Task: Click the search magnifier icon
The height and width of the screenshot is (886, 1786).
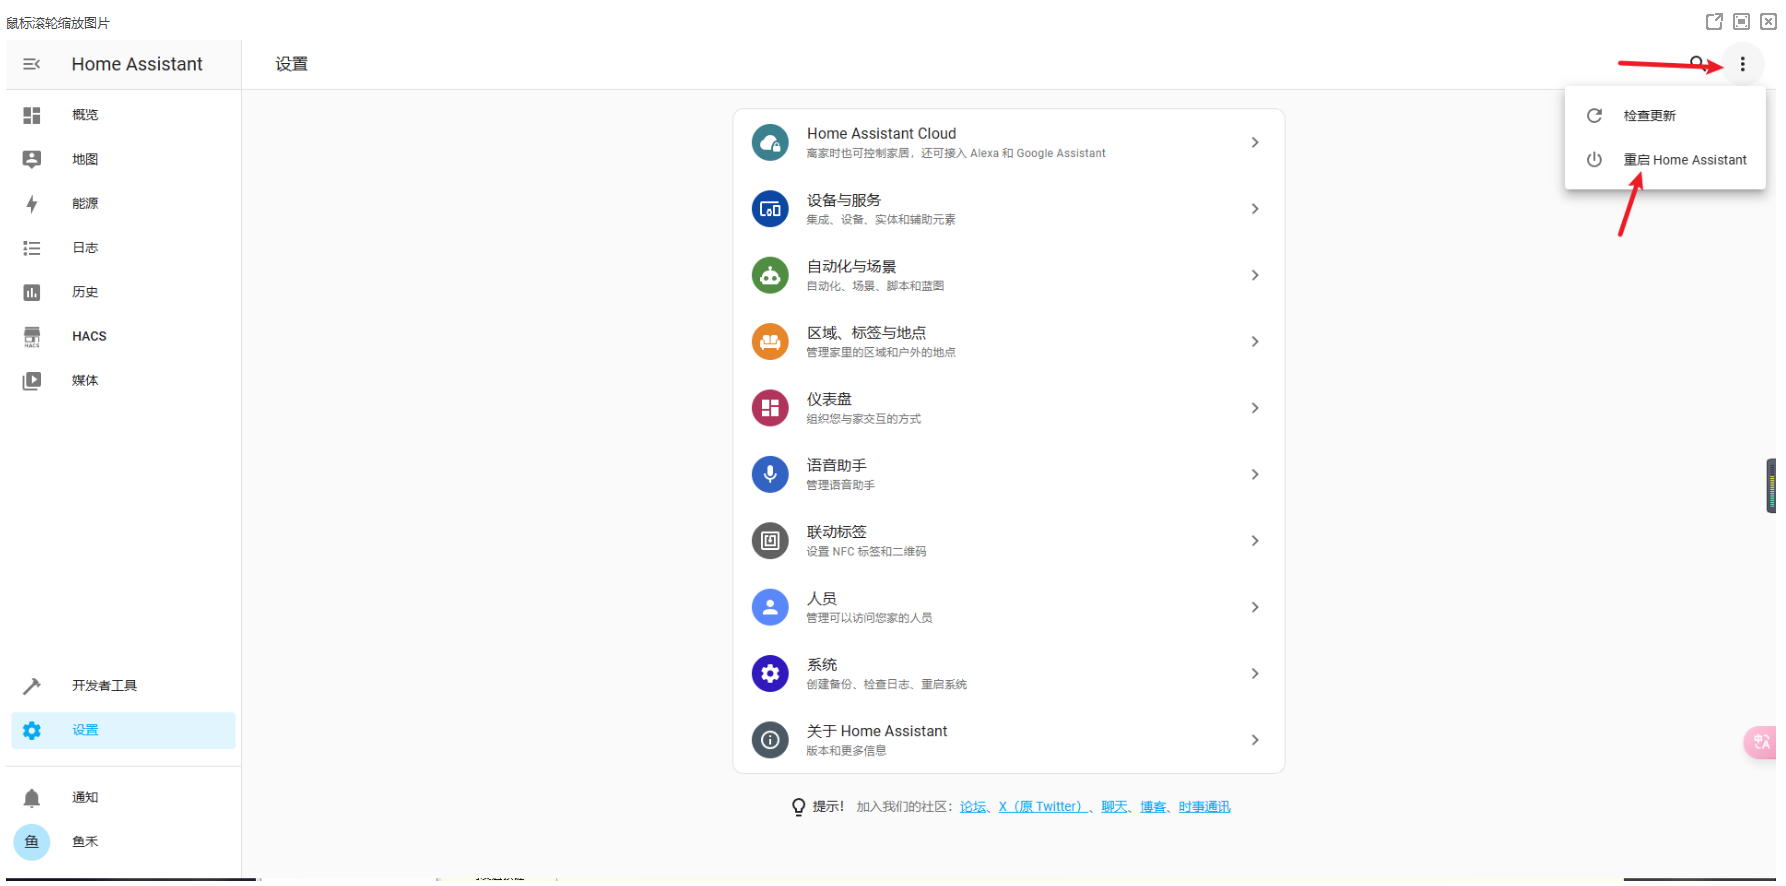Action: 1697,63
